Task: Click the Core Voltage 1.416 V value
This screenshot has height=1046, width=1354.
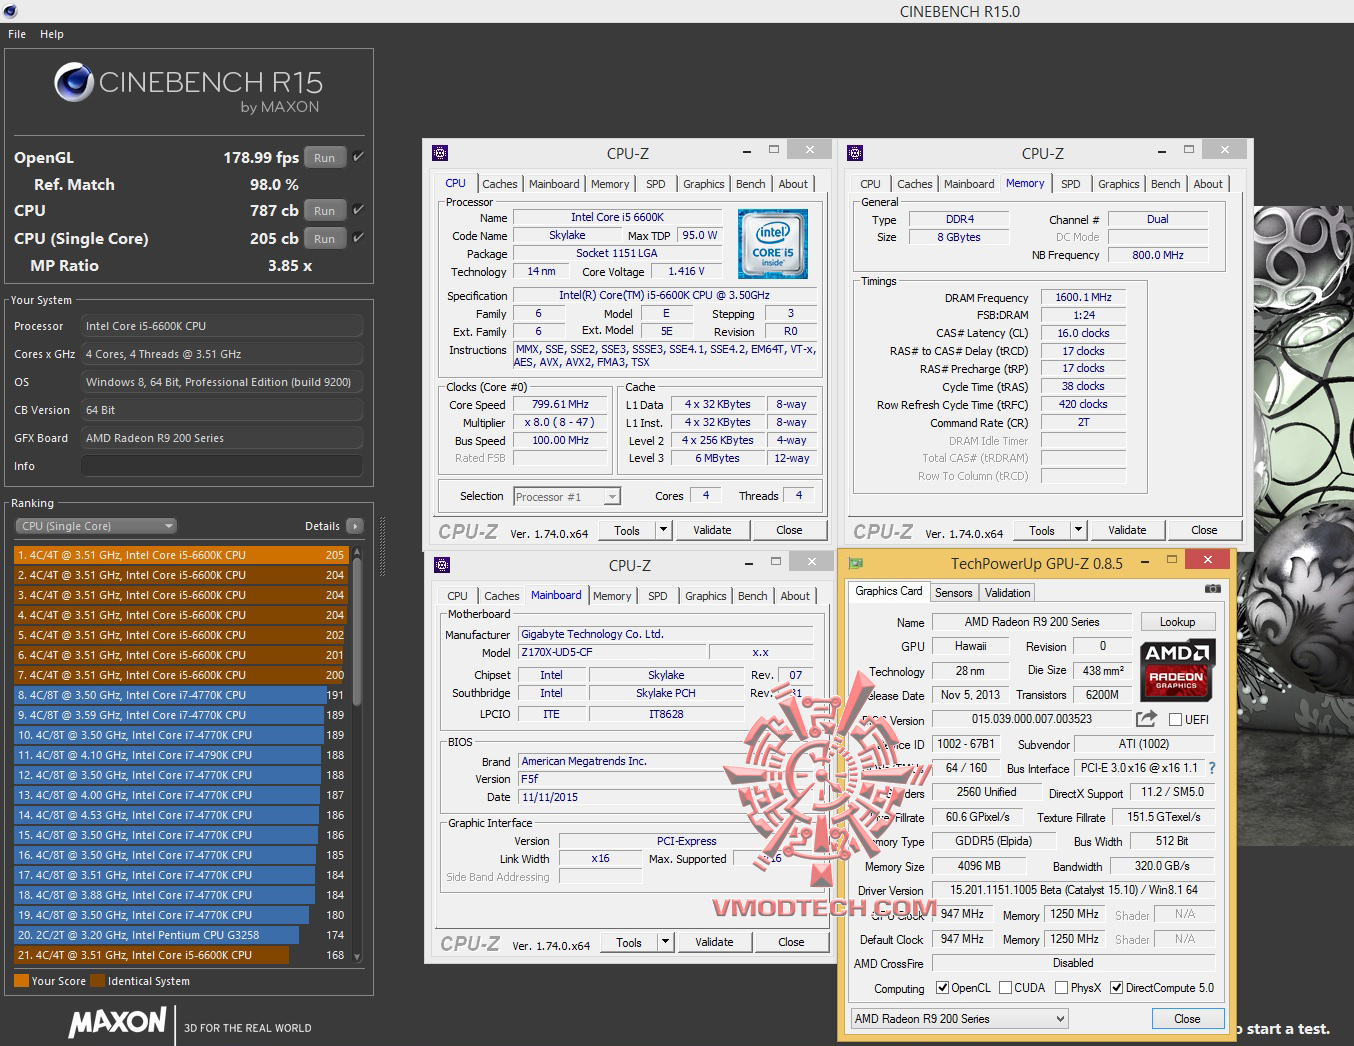Action: [x=686, y=271]
